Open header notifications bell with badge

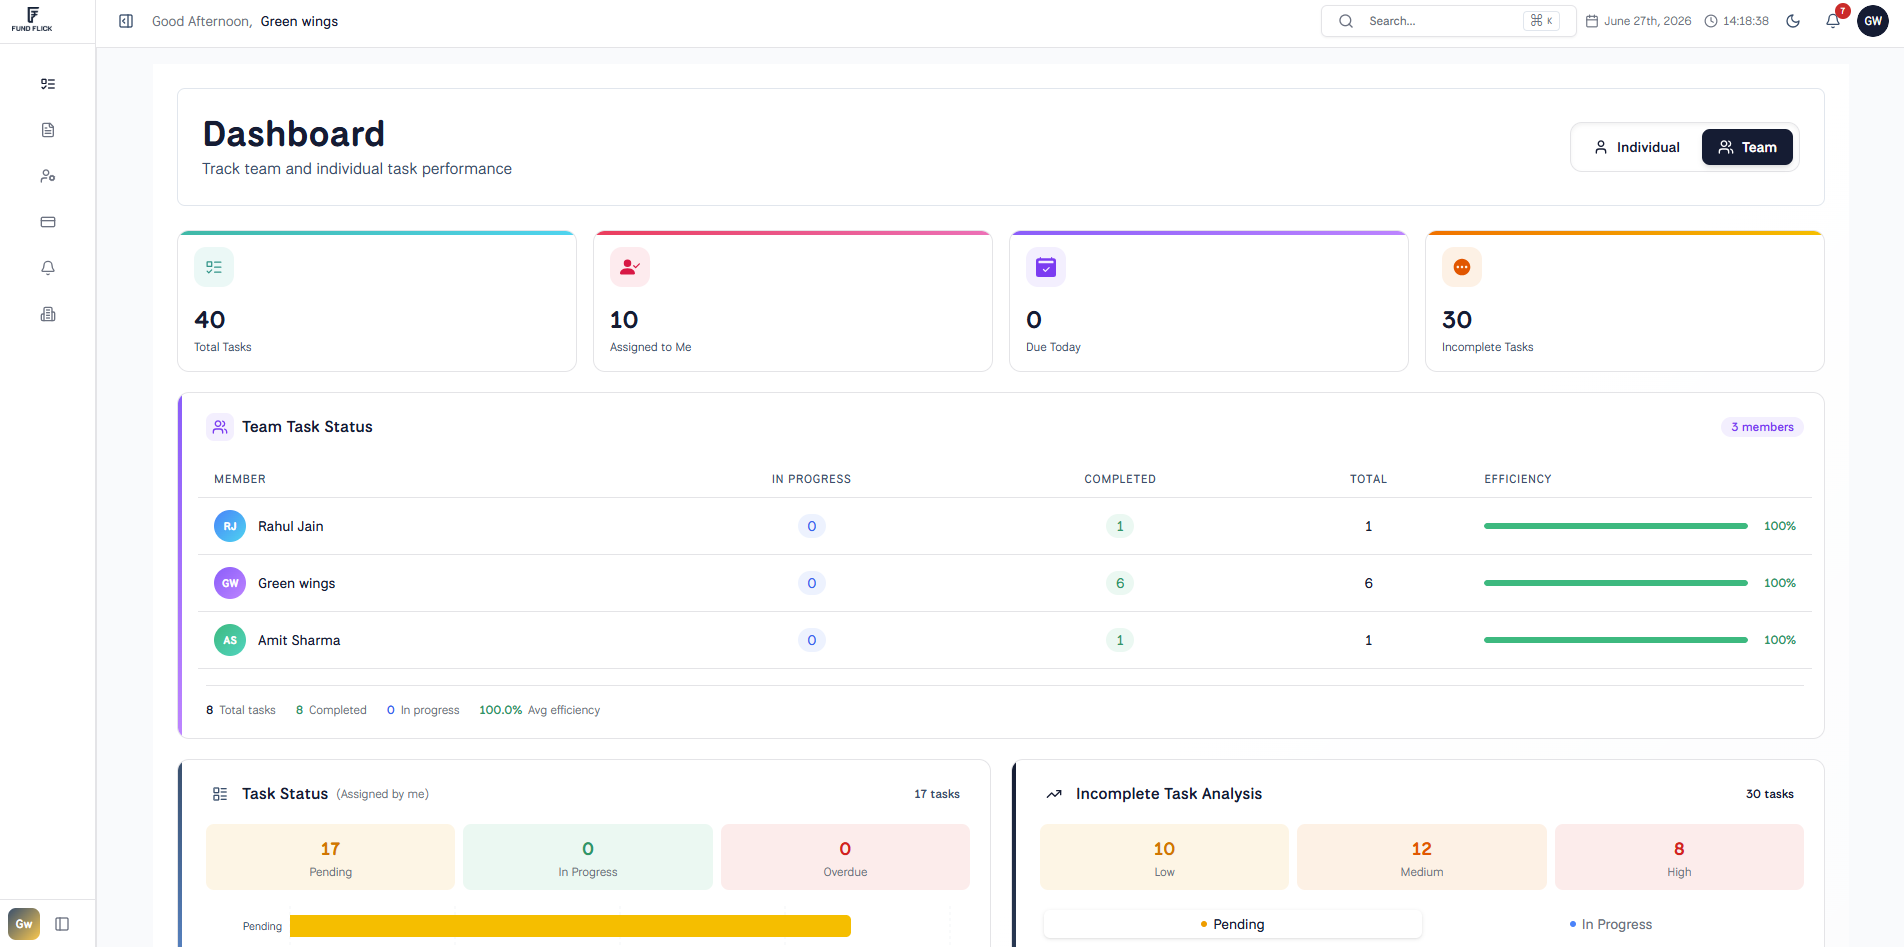[x=1833, y=21]
